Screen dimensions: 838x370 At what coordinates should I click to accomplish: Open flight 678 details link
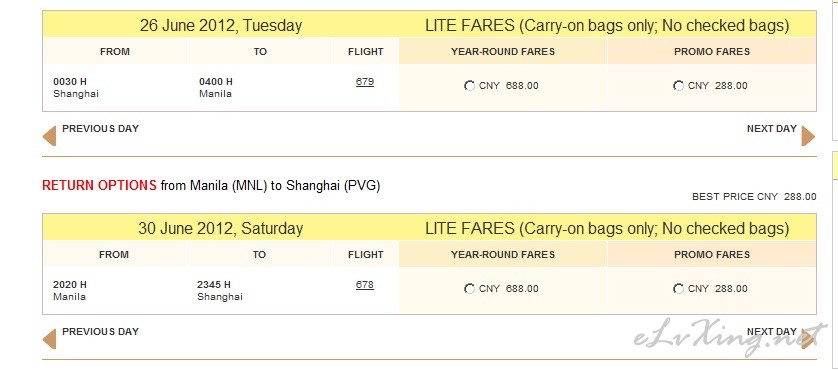coord(365,285)
